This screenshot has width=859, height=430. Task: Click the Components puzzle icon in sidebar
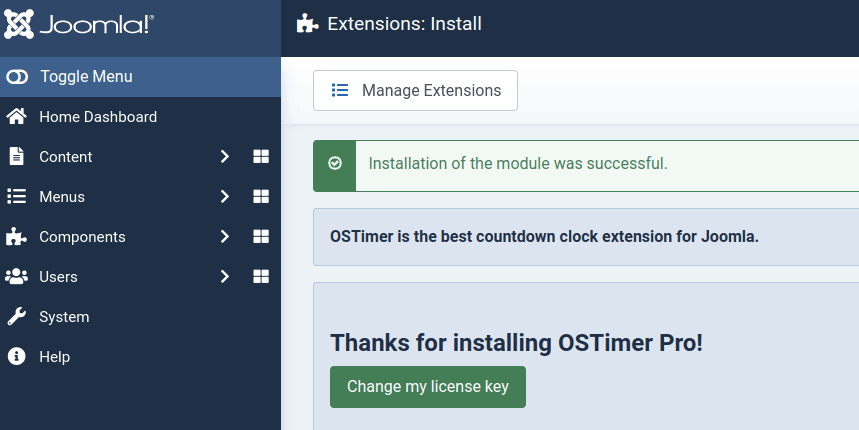click(x=16, y=236)
